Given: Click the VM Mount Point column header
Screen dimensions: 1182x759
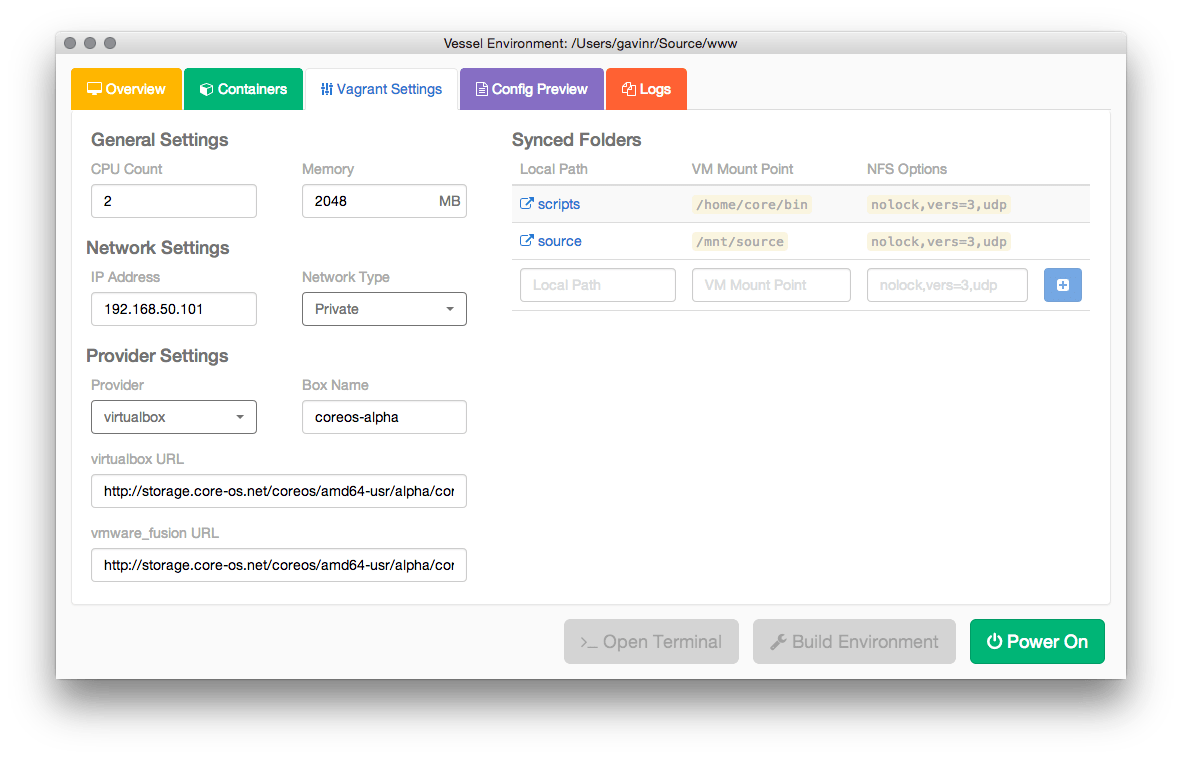Looking at the screenshot, I should coord(743,169).
